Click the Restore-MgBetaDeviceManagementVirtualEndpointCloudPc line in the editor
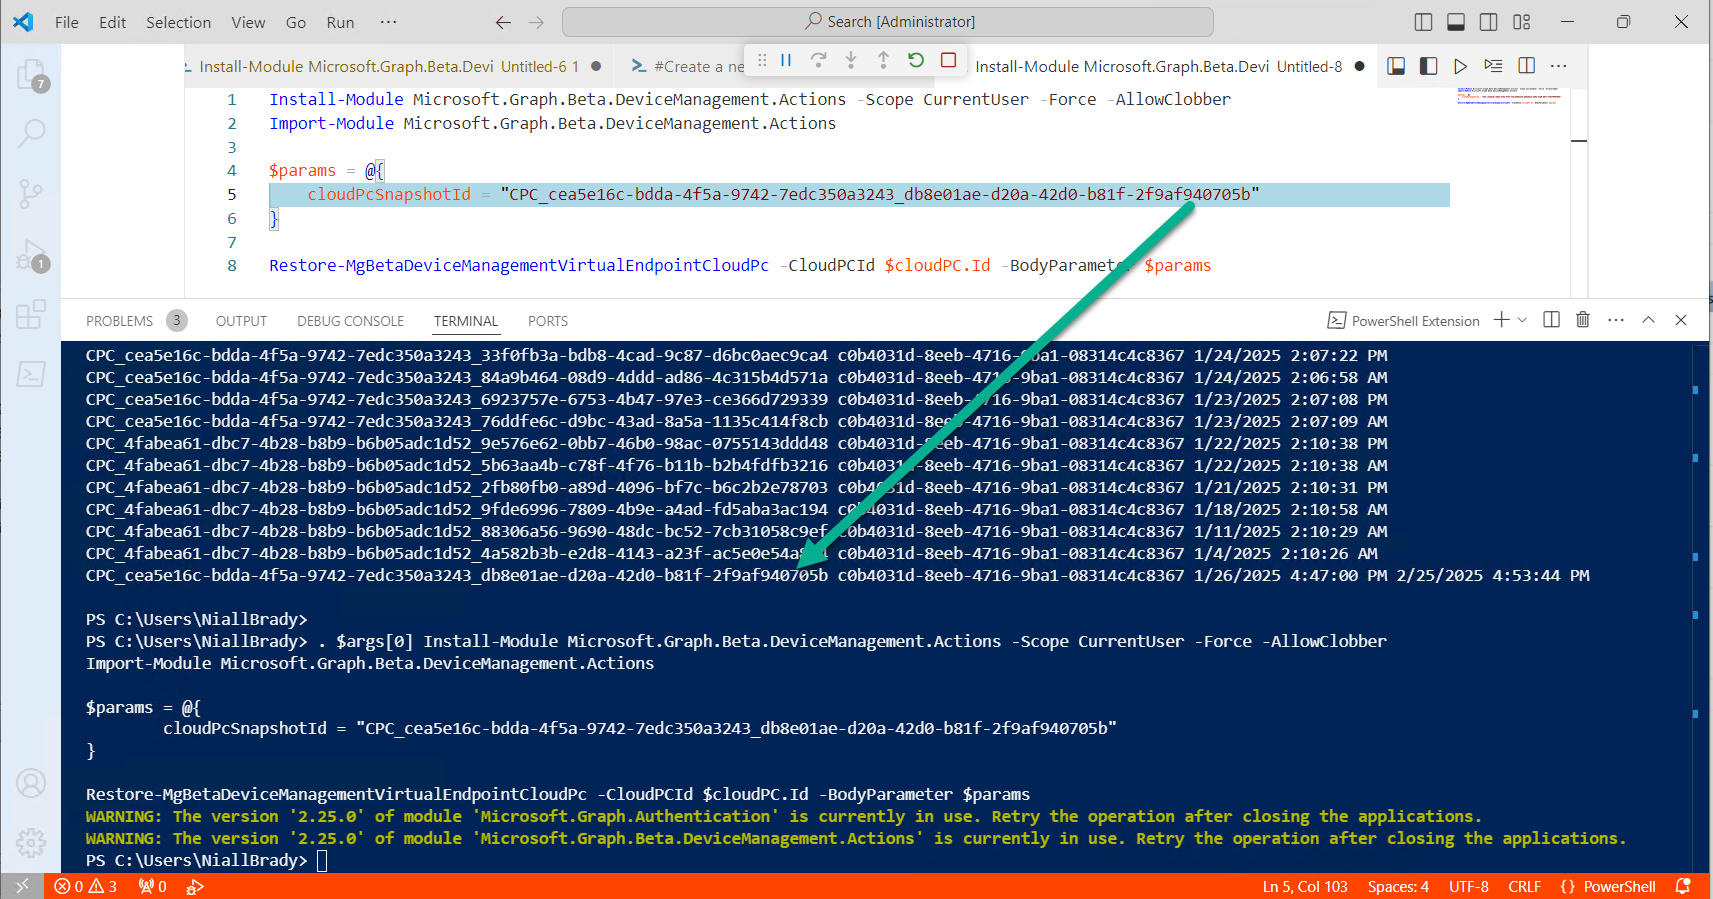Image resolution: width=1713 pixels, height=899 pixels. click(740, 265)
